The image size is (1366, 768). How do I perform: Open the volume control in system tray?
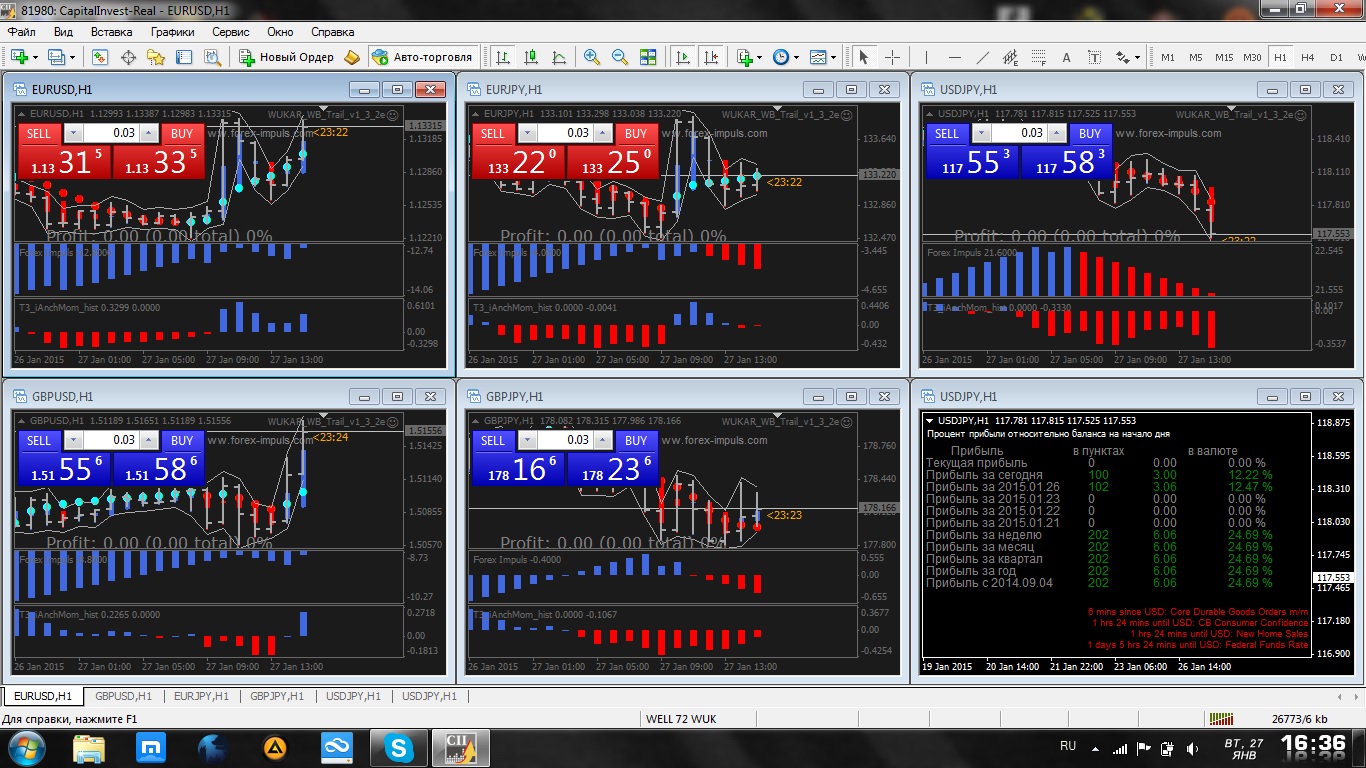point(1192,747)
